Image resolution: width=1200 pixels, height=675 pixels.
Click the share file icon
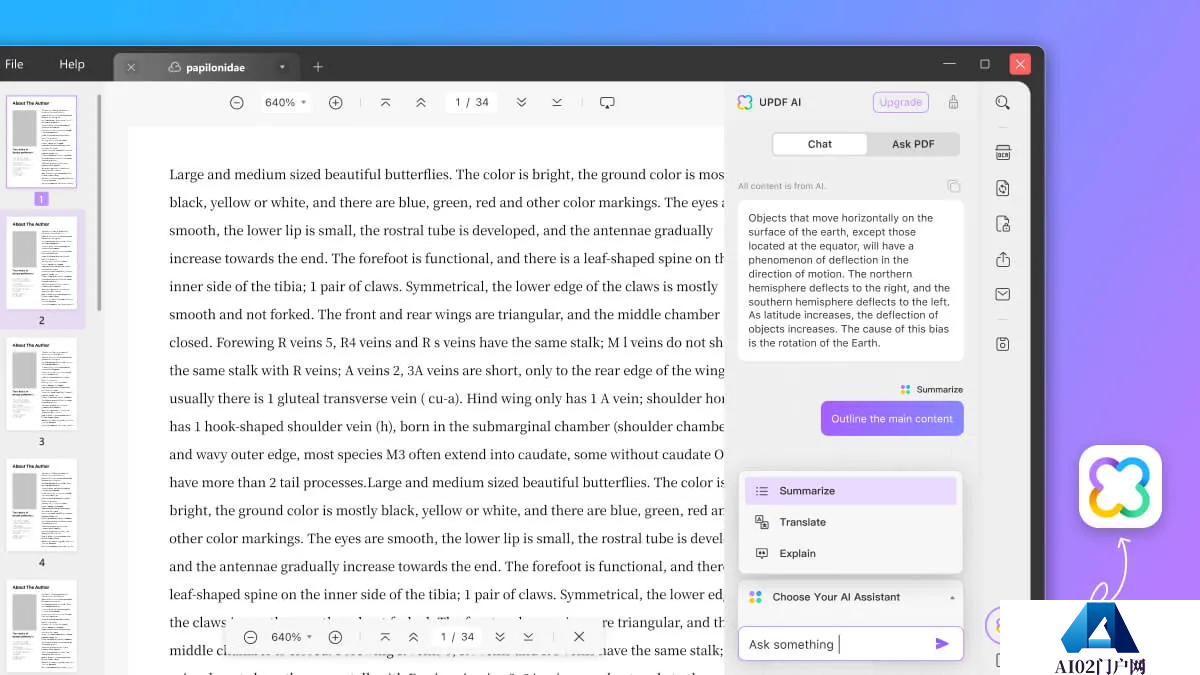[x=1002, y=259]
